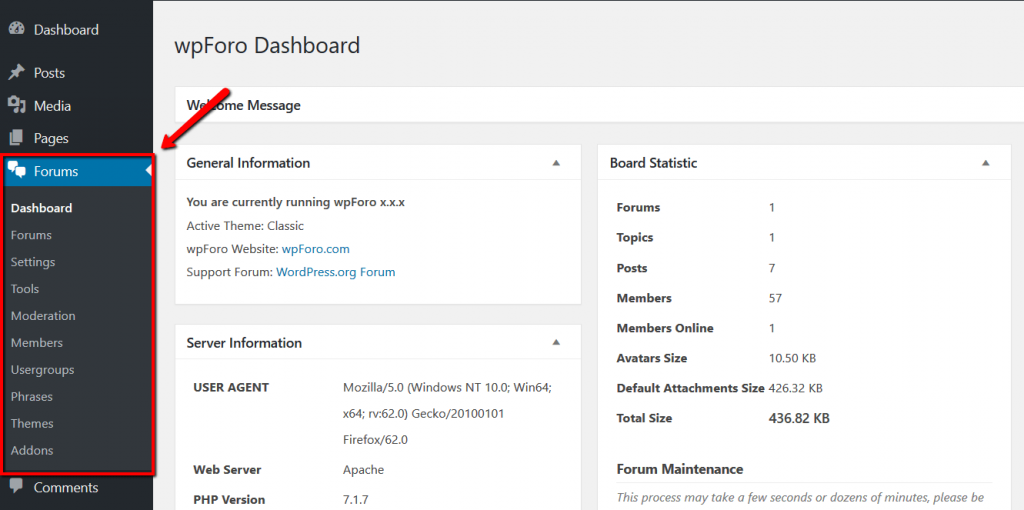Visit the wpForo.com link
The height and width of the screenshot is (510, 1024).
[x=315, y=249]
